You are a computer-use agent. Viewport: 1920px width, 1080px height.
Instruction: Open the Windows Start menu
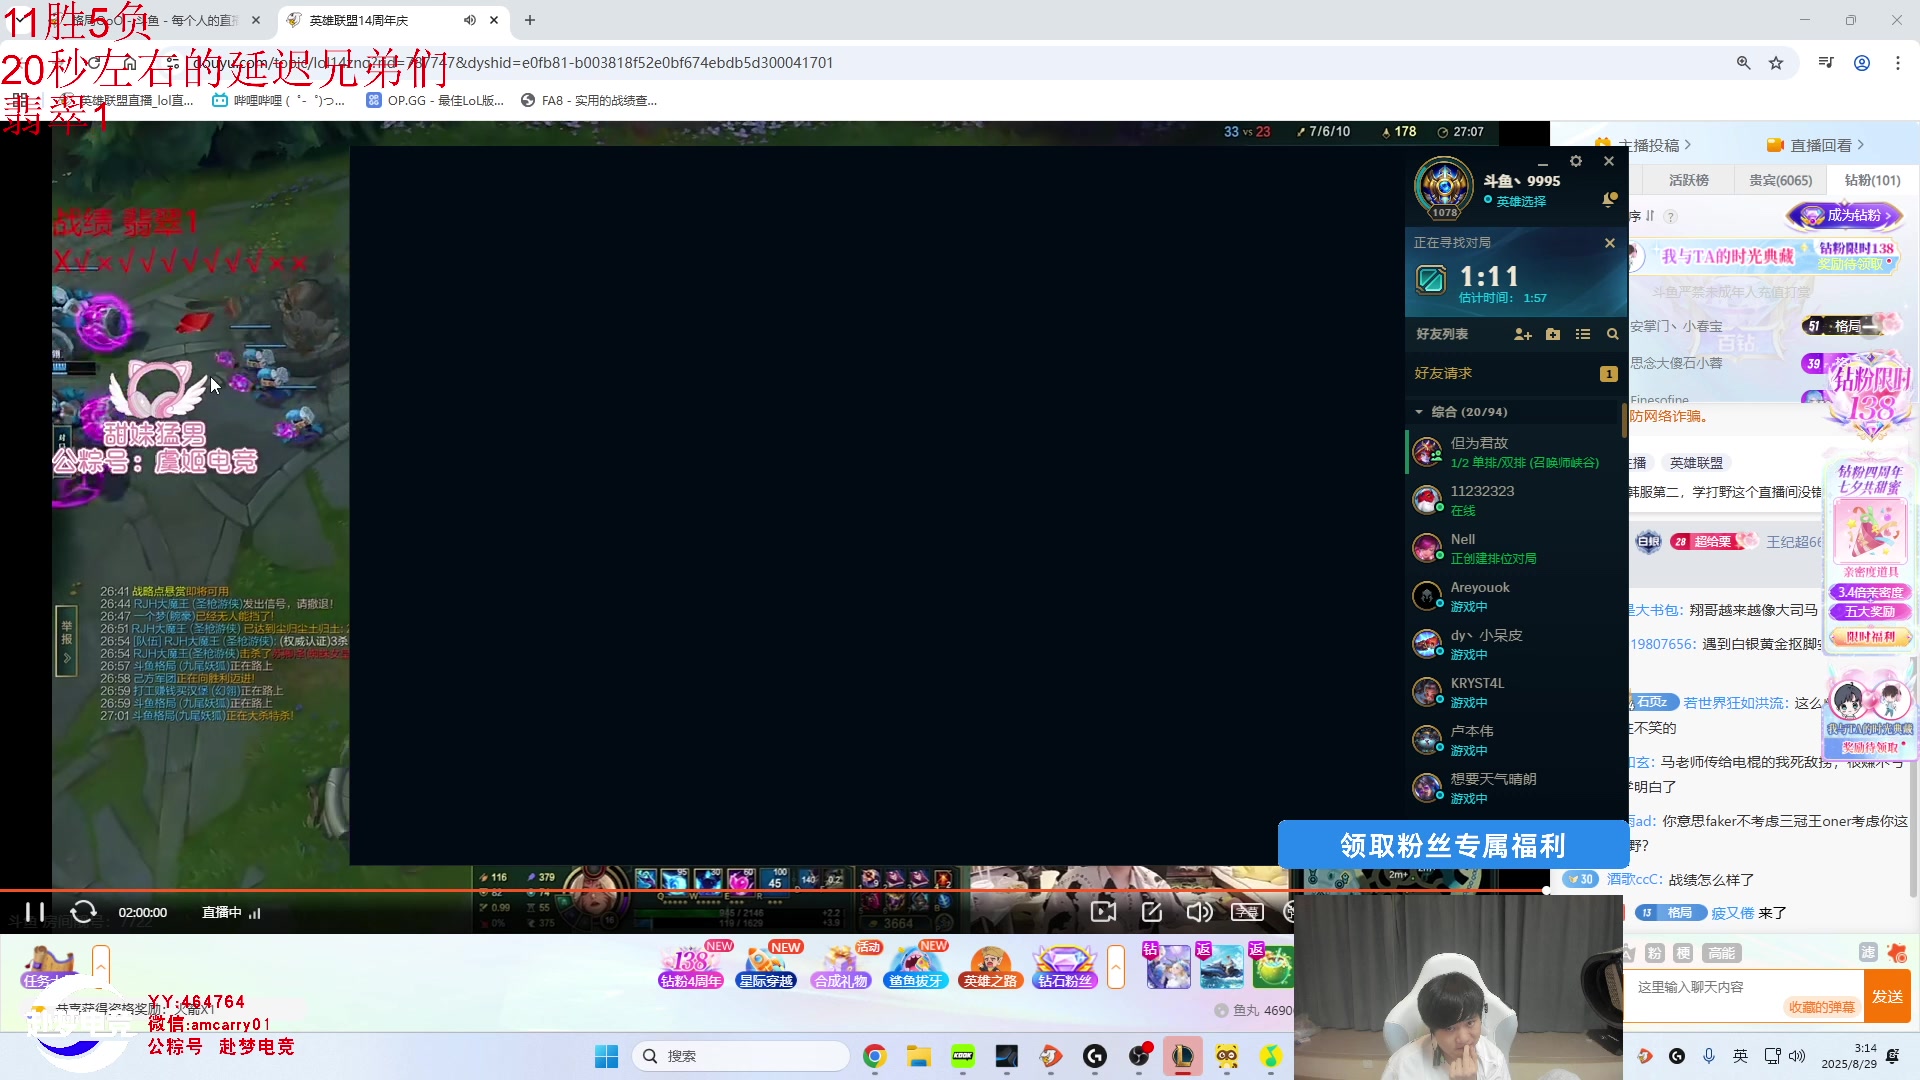[x=606, y=1056]
